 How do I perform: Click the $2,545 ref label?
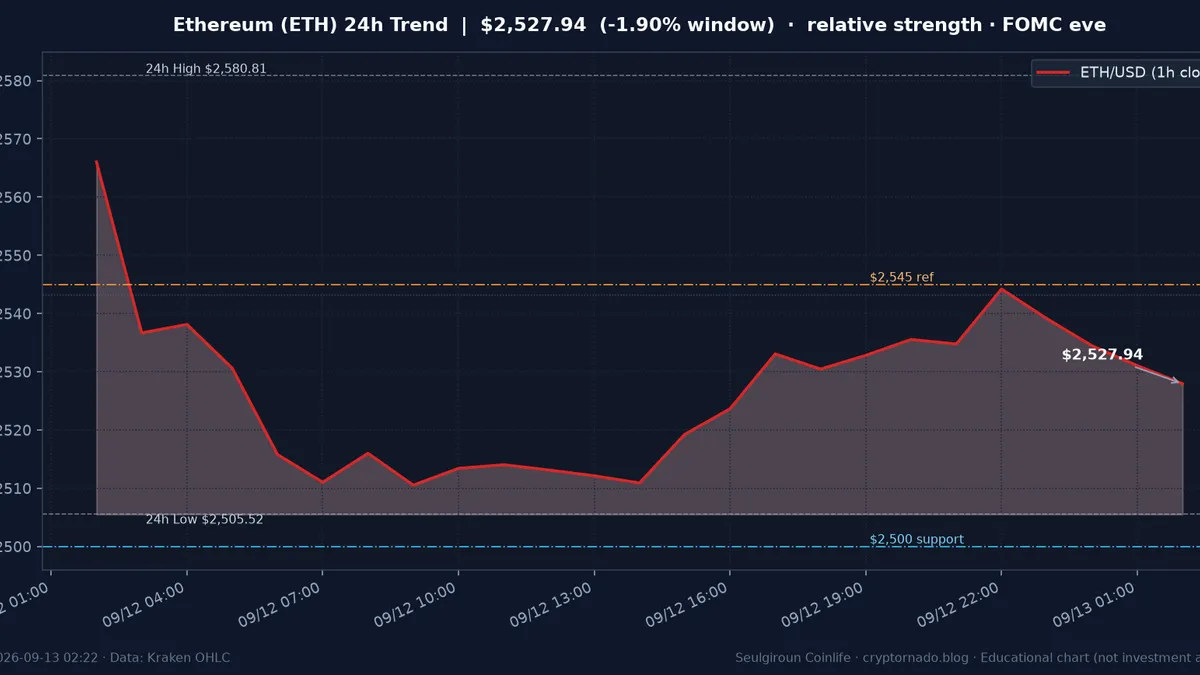[902, 277]
